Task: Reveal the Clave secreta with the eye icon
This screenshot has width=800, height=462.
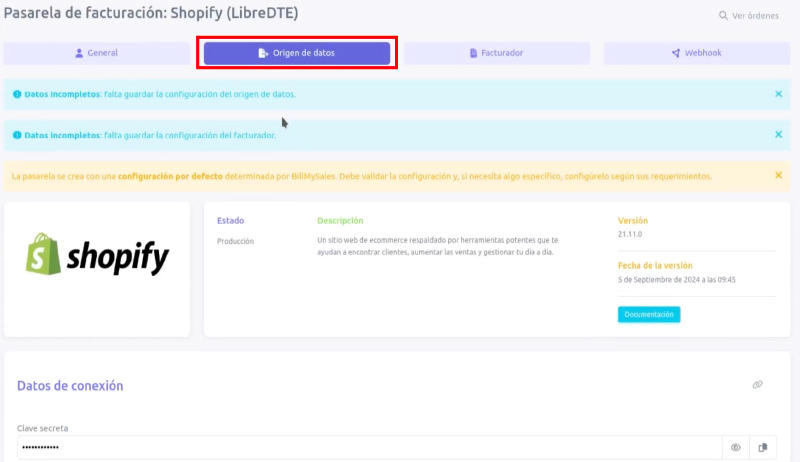Action: pyautogui.click(x=736, y=448)
